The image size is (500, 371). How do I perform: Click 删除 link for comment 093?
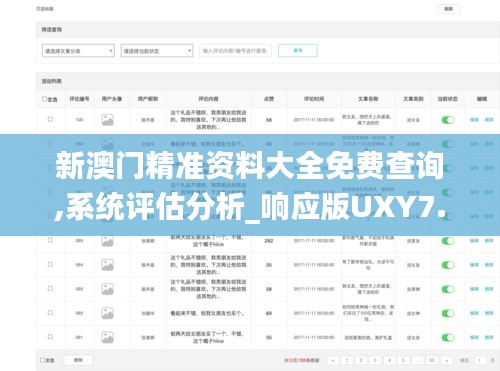489,289
